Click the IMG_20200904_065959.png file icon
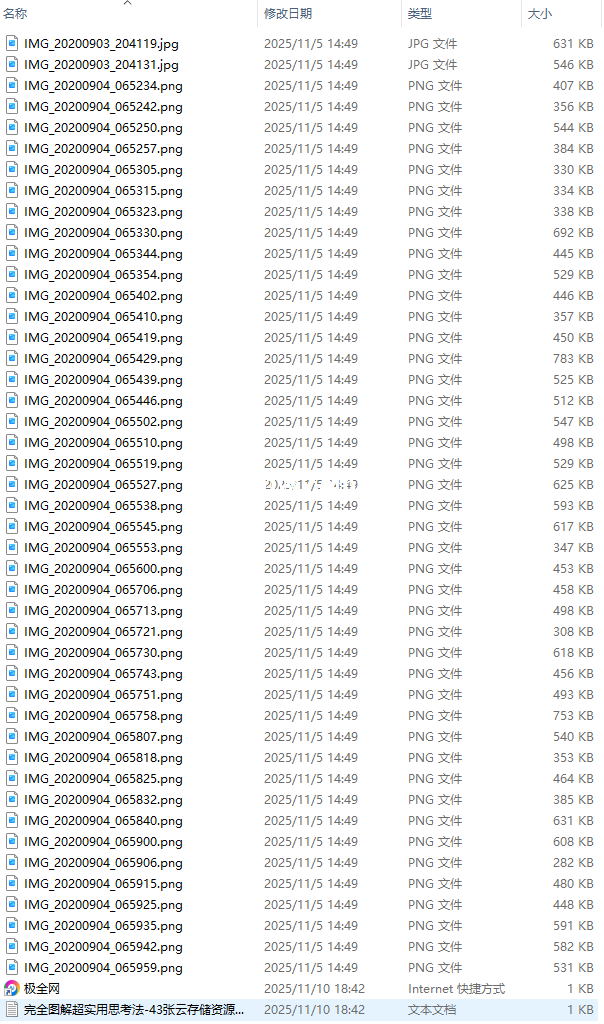Image resolution: width=604 pixels, height=1024 pixels. coord(12,968)
